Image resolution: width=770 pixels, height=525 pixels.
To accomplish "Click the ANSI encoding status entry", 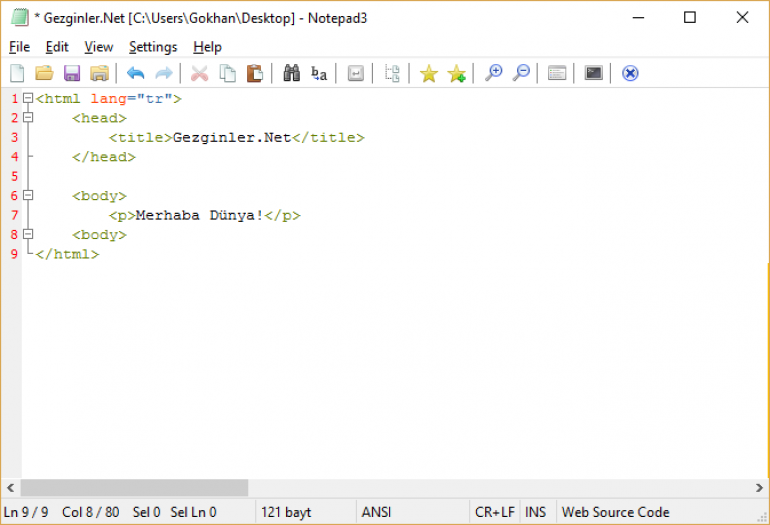I will 376,512.
